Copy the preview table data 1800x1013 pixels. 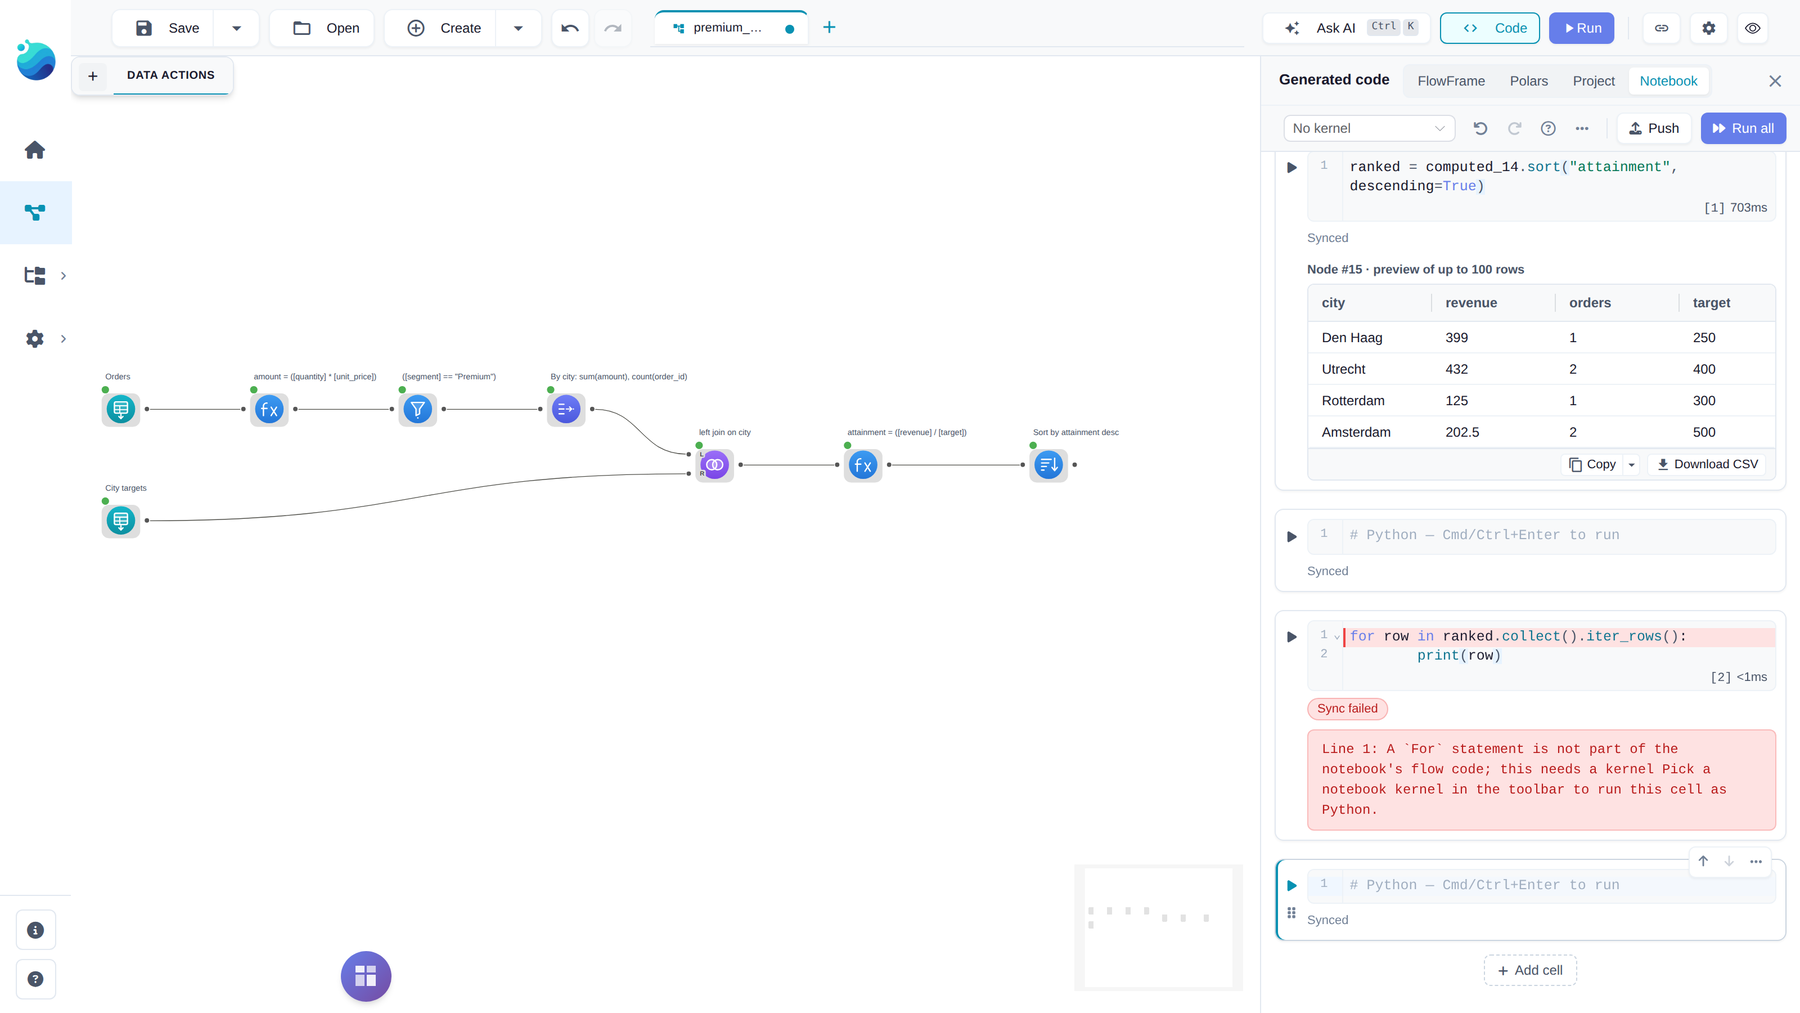click(1593, 464)
